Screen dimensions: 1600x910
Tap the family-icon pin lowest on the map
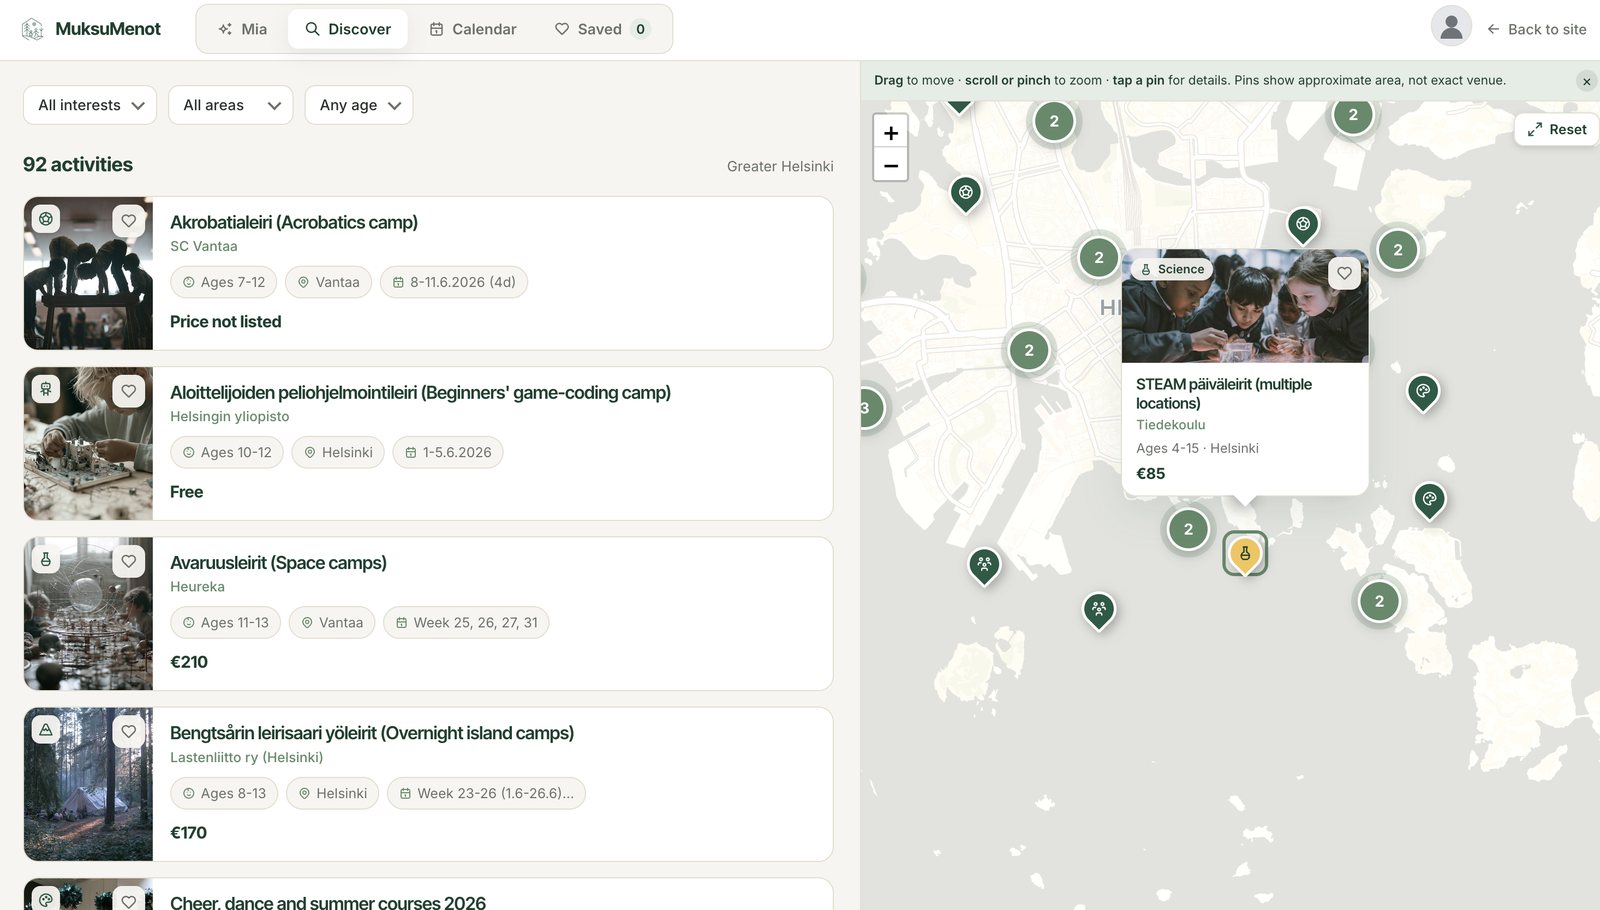coord(1099,609)
